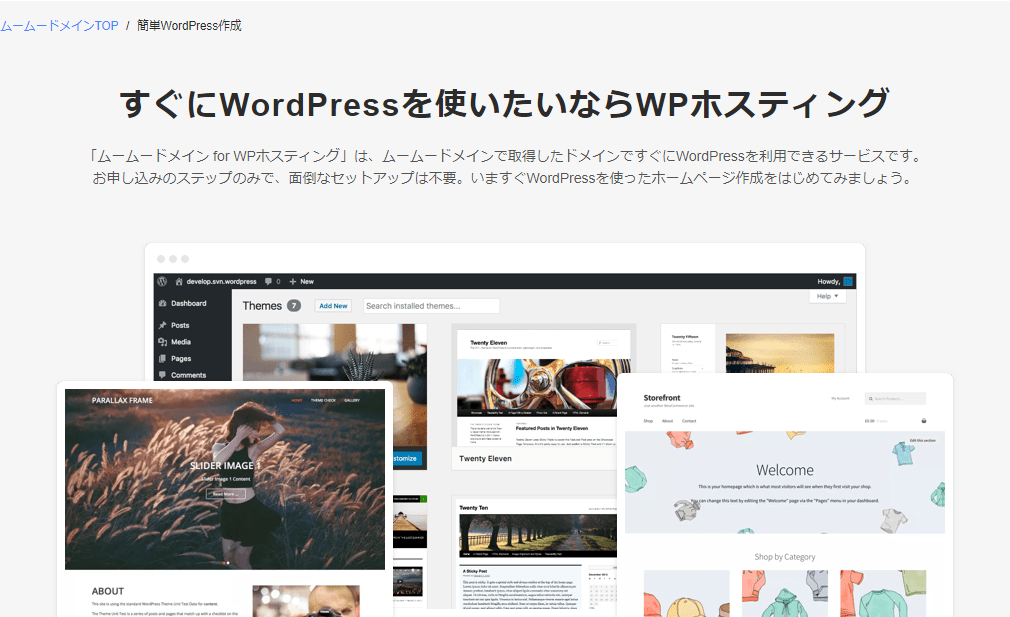Viewport: 1010px width, 617px height.
Task: Open Media in the WordPress sidebar
Action: 181,342
